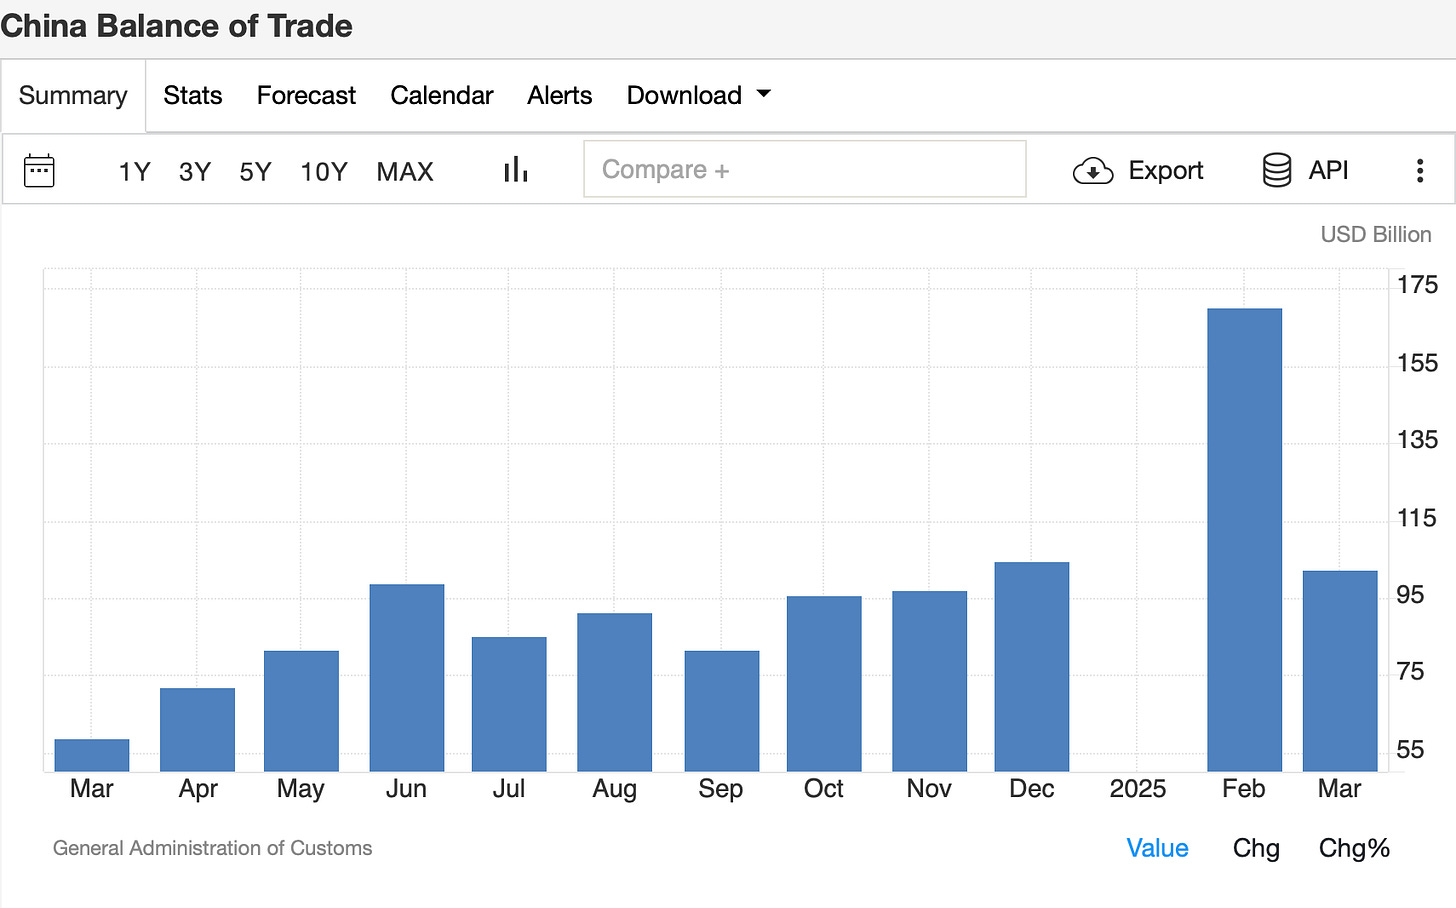Click the Export label
The image size is (1456, 908).
point(1166,171)
